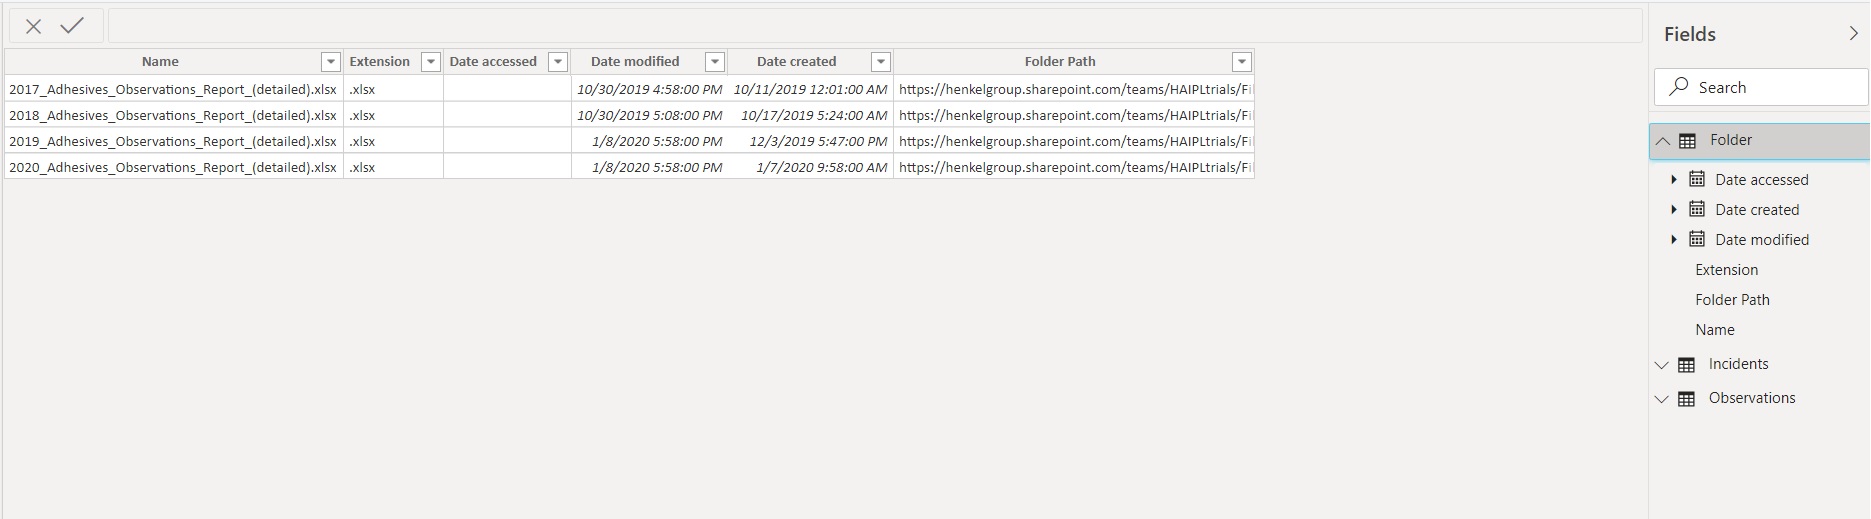The image size is (1871, 519).
Task: Click the 2020_Adhesives_Observations_Report_(detailed).xlsx cell
Action: [173, 167]
